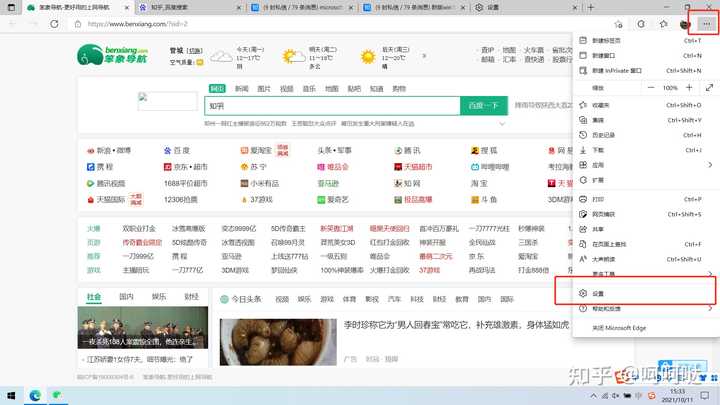This screenshot has width=720, height=405.
Task: Open the 腾讯 site link
Action: [408, 151]
